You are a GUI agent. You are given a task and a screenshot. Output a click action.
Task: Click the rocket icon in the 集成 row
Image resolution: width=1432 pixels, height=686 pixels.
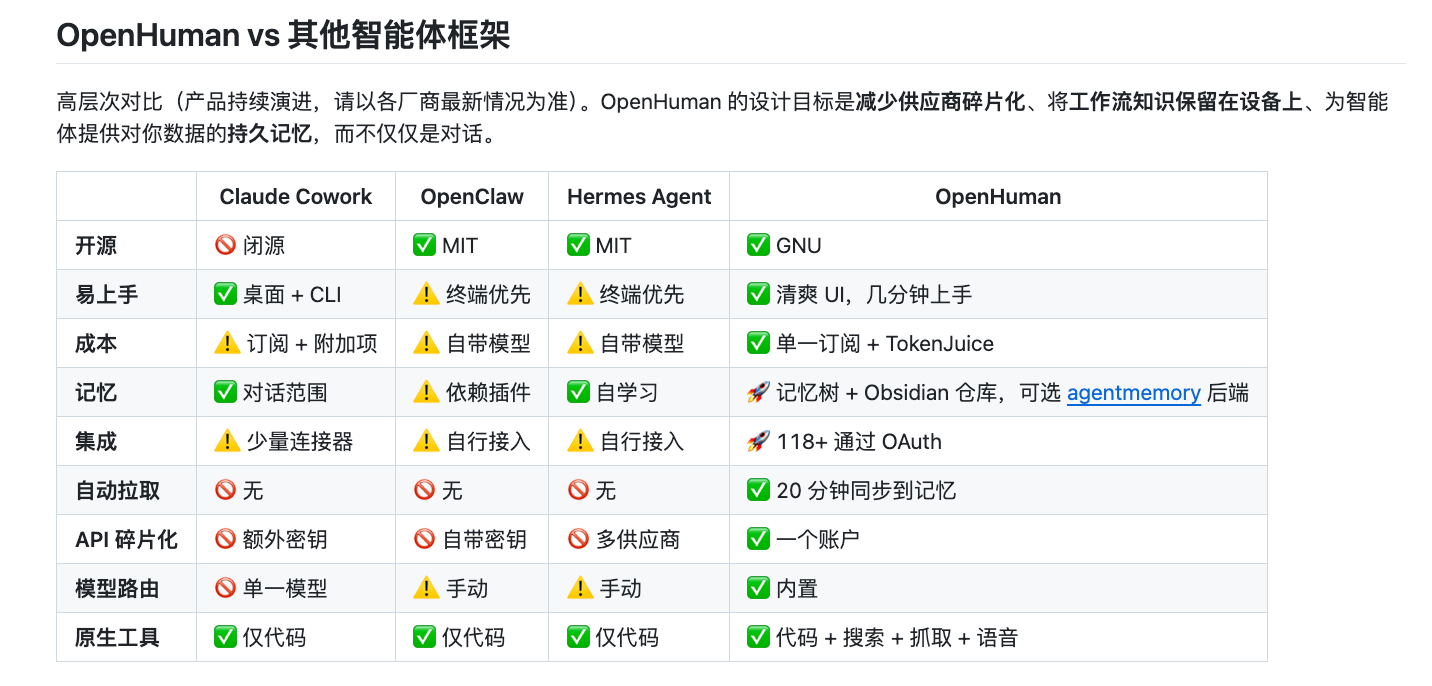tap(758, 442)
